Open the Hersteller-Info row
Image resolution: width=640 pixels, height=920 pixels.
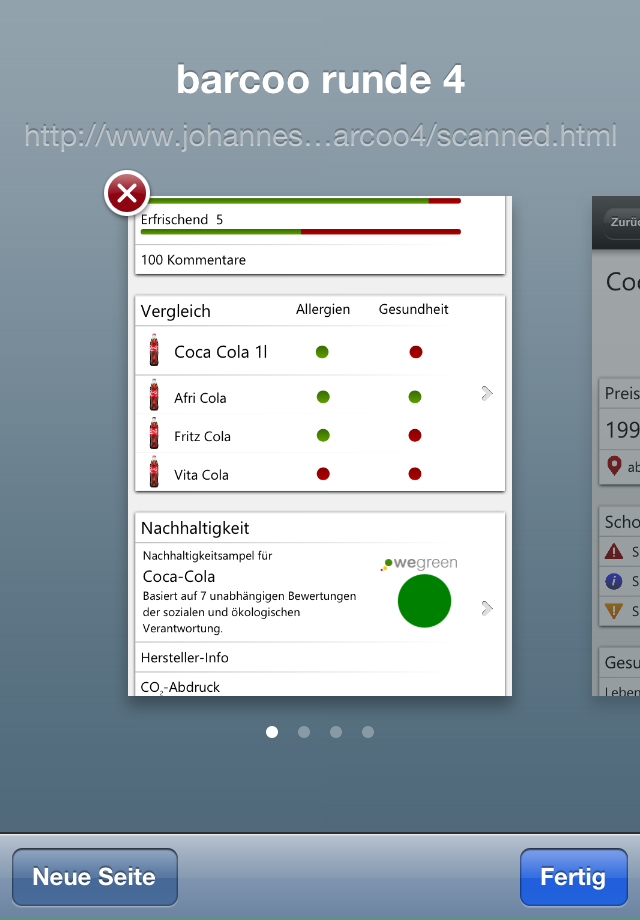(320, 657)
